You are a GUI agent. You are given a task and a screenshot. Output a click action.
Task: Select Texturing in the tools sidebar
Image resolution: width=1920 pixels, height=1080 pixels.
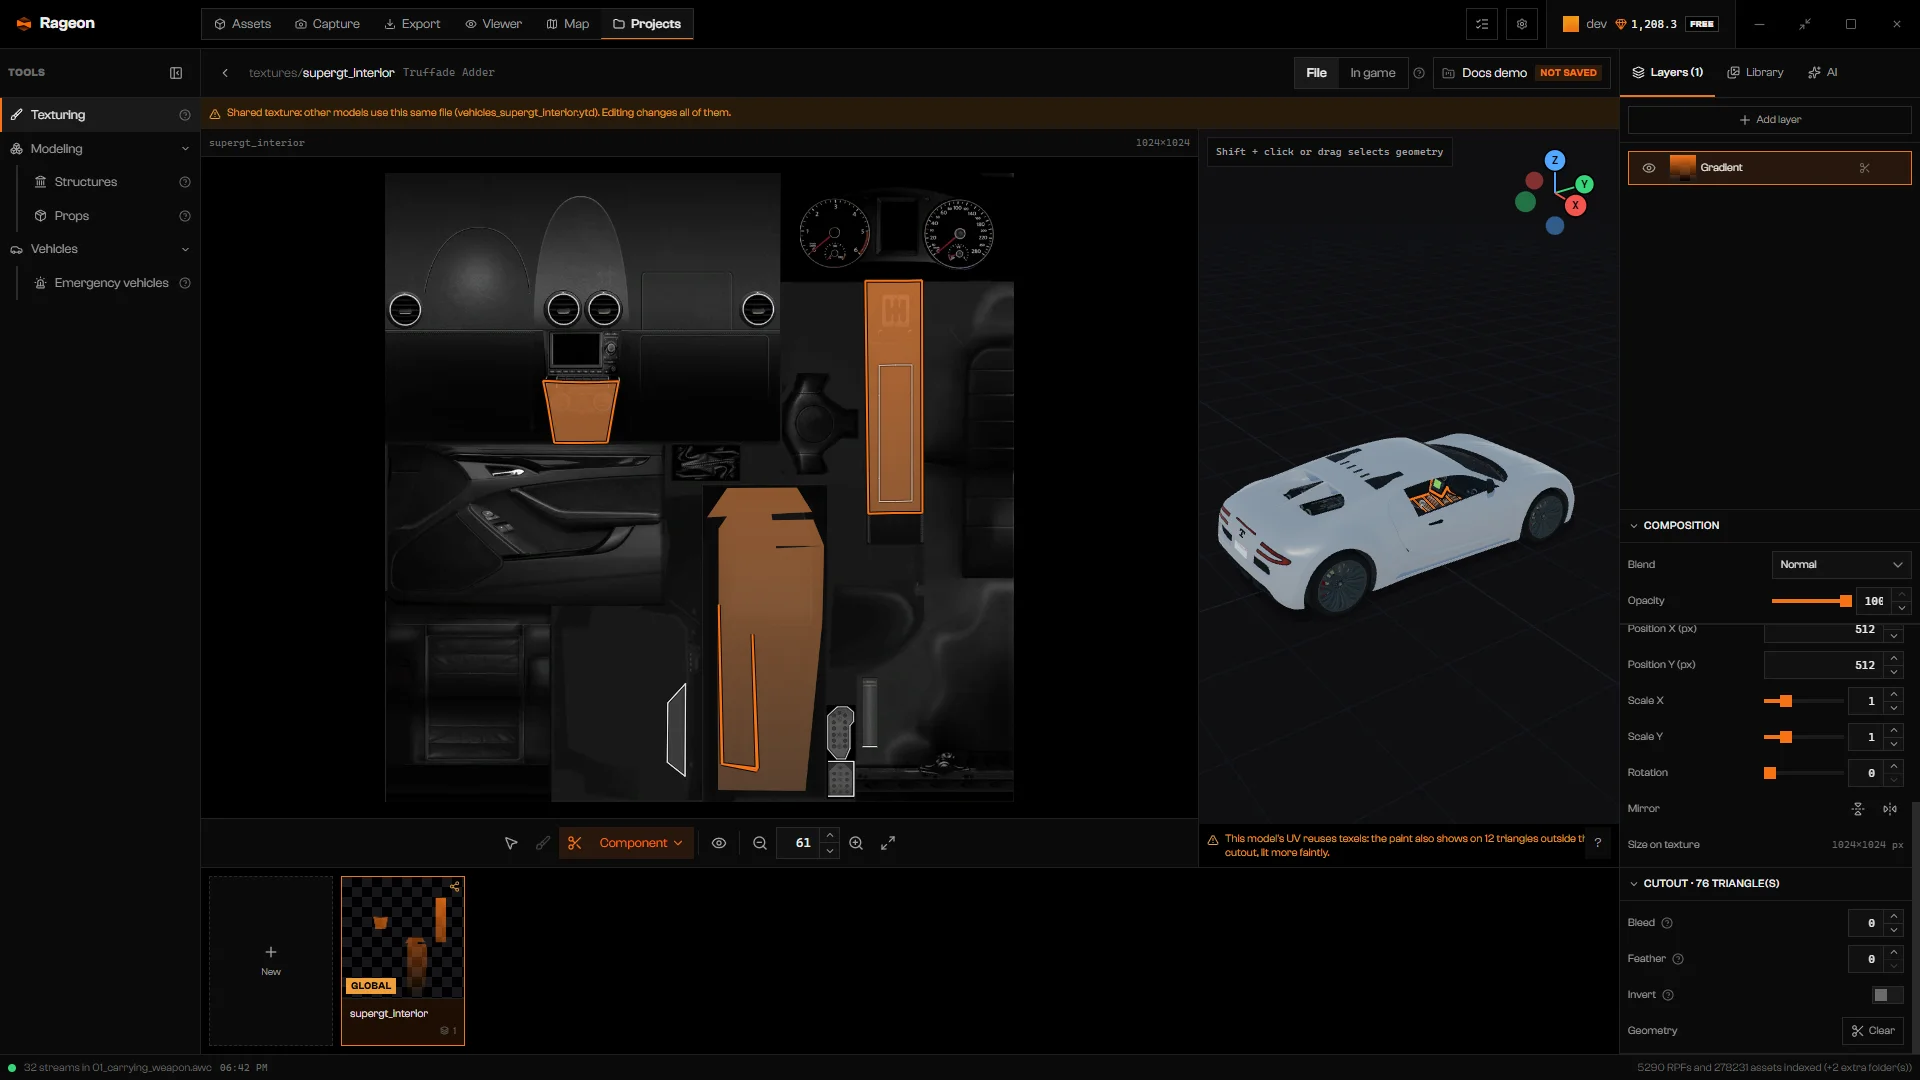point(100,115)
